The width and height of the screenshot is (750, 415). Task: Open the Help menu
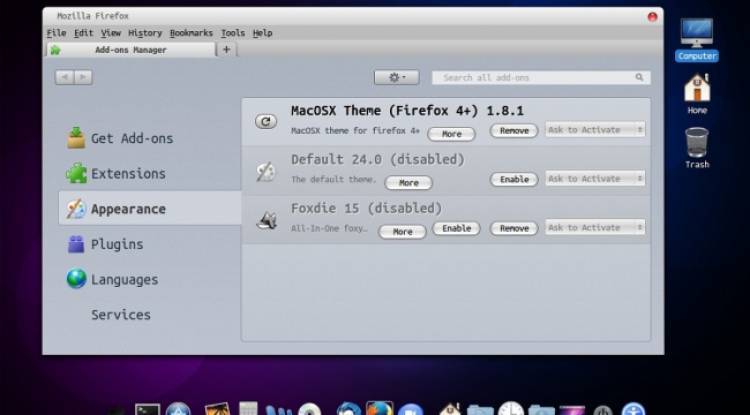click(263, 33)
